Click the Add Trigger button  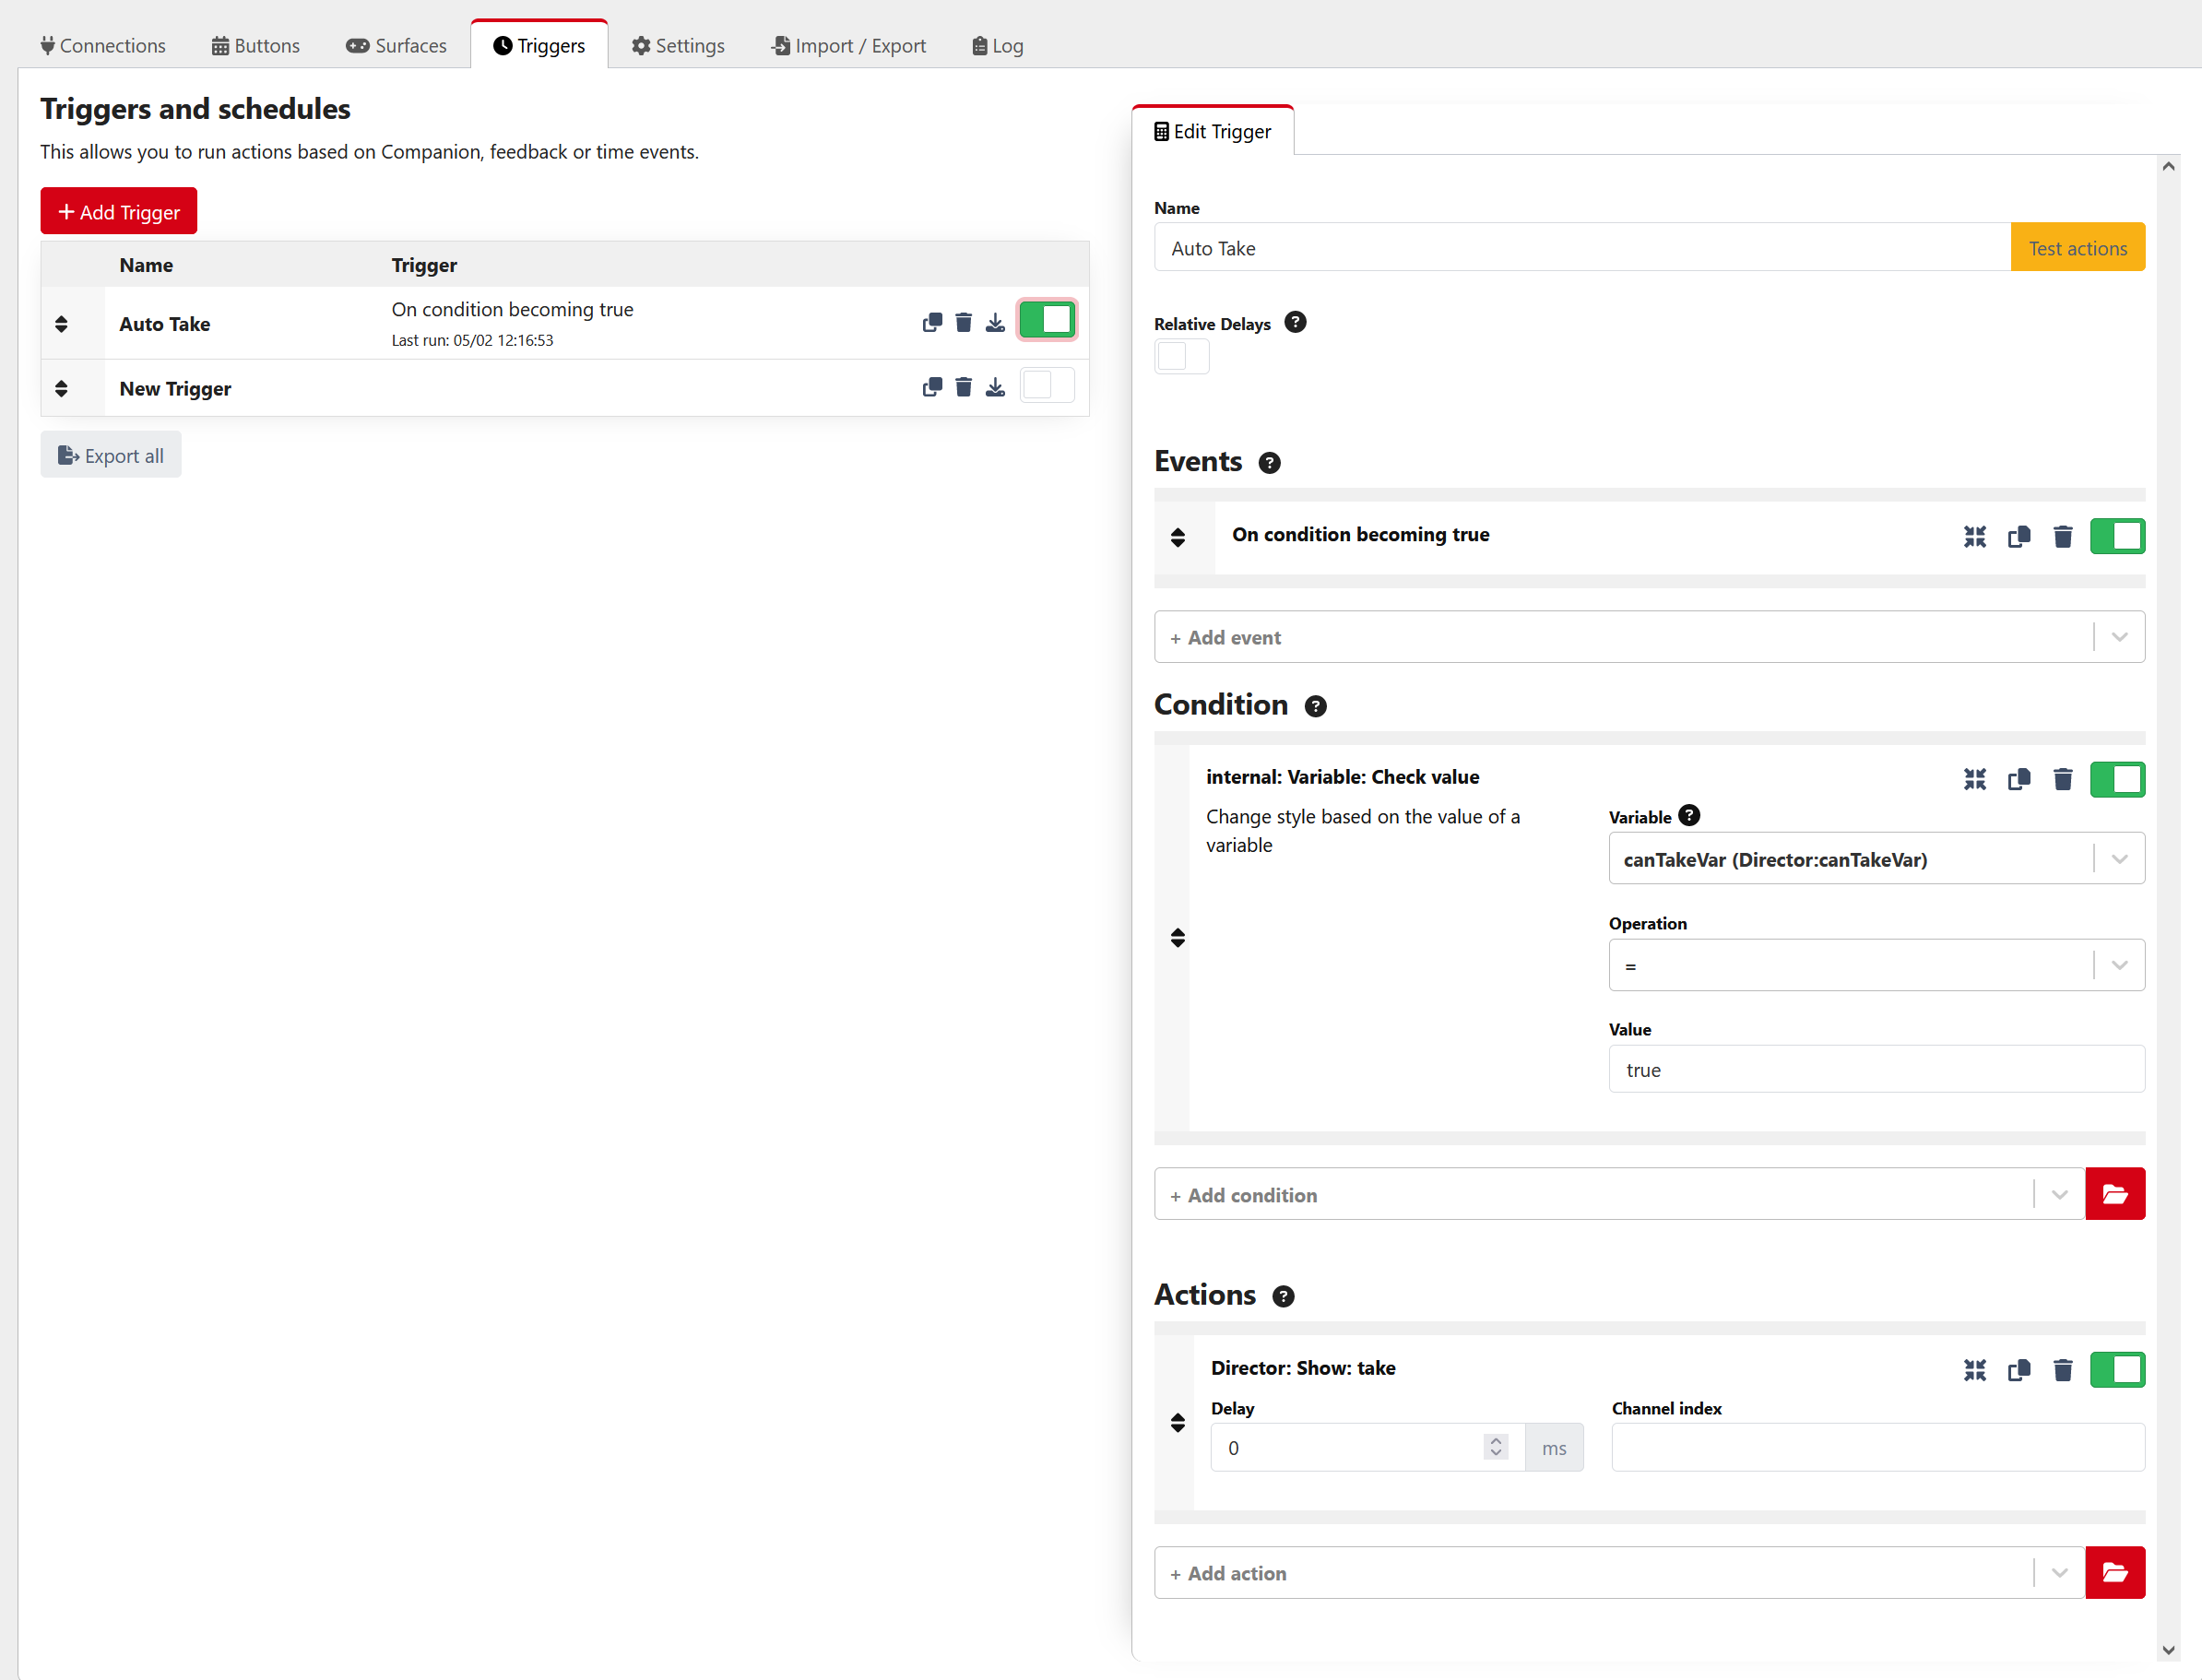(119, 212)
